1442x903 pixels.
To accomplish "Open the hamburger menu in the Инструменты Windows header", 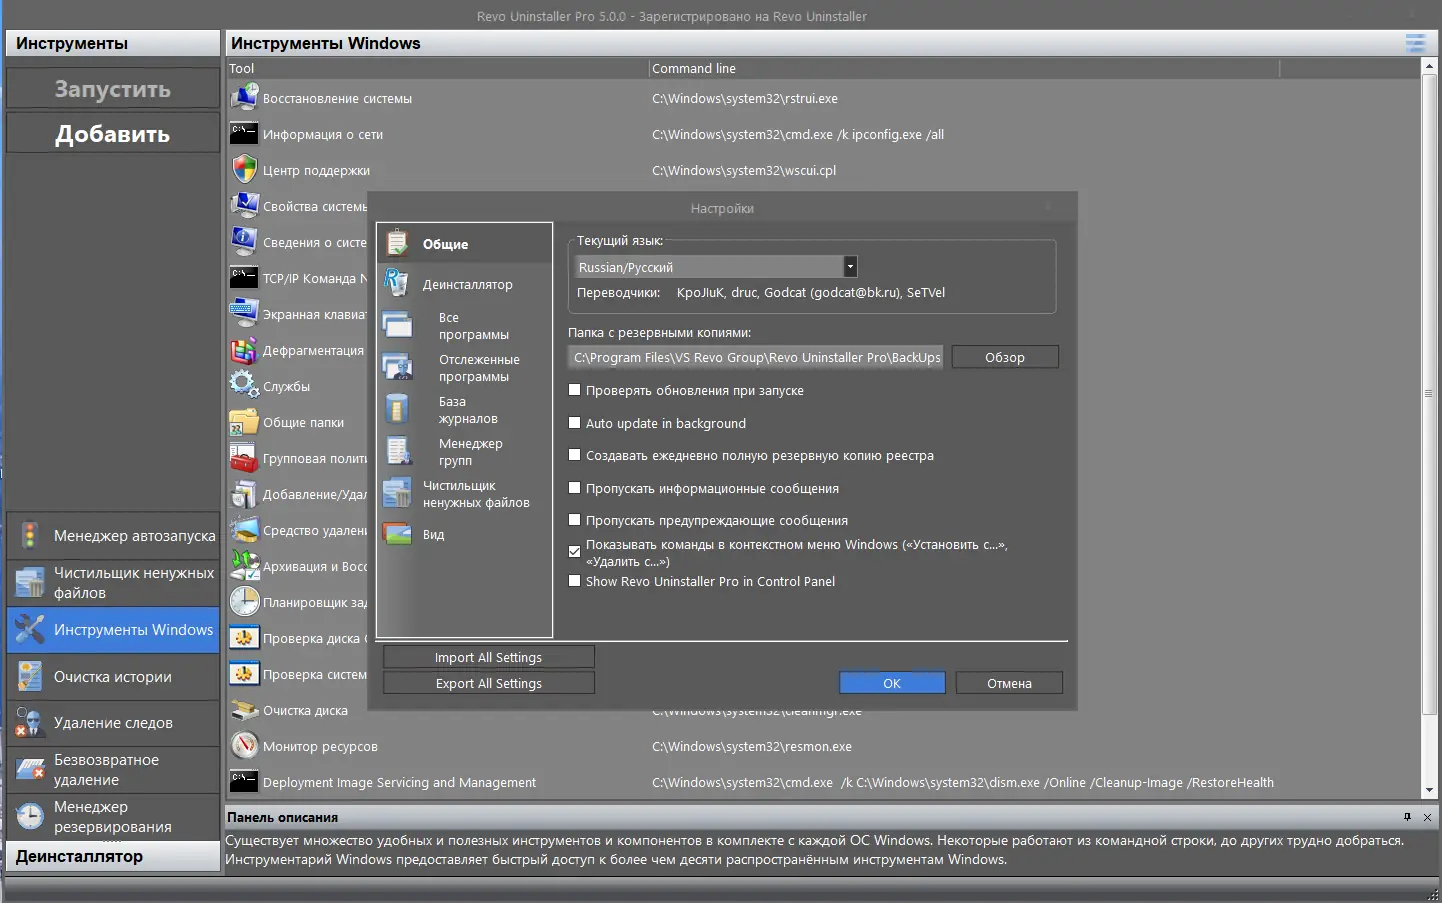I will 1415,43.
